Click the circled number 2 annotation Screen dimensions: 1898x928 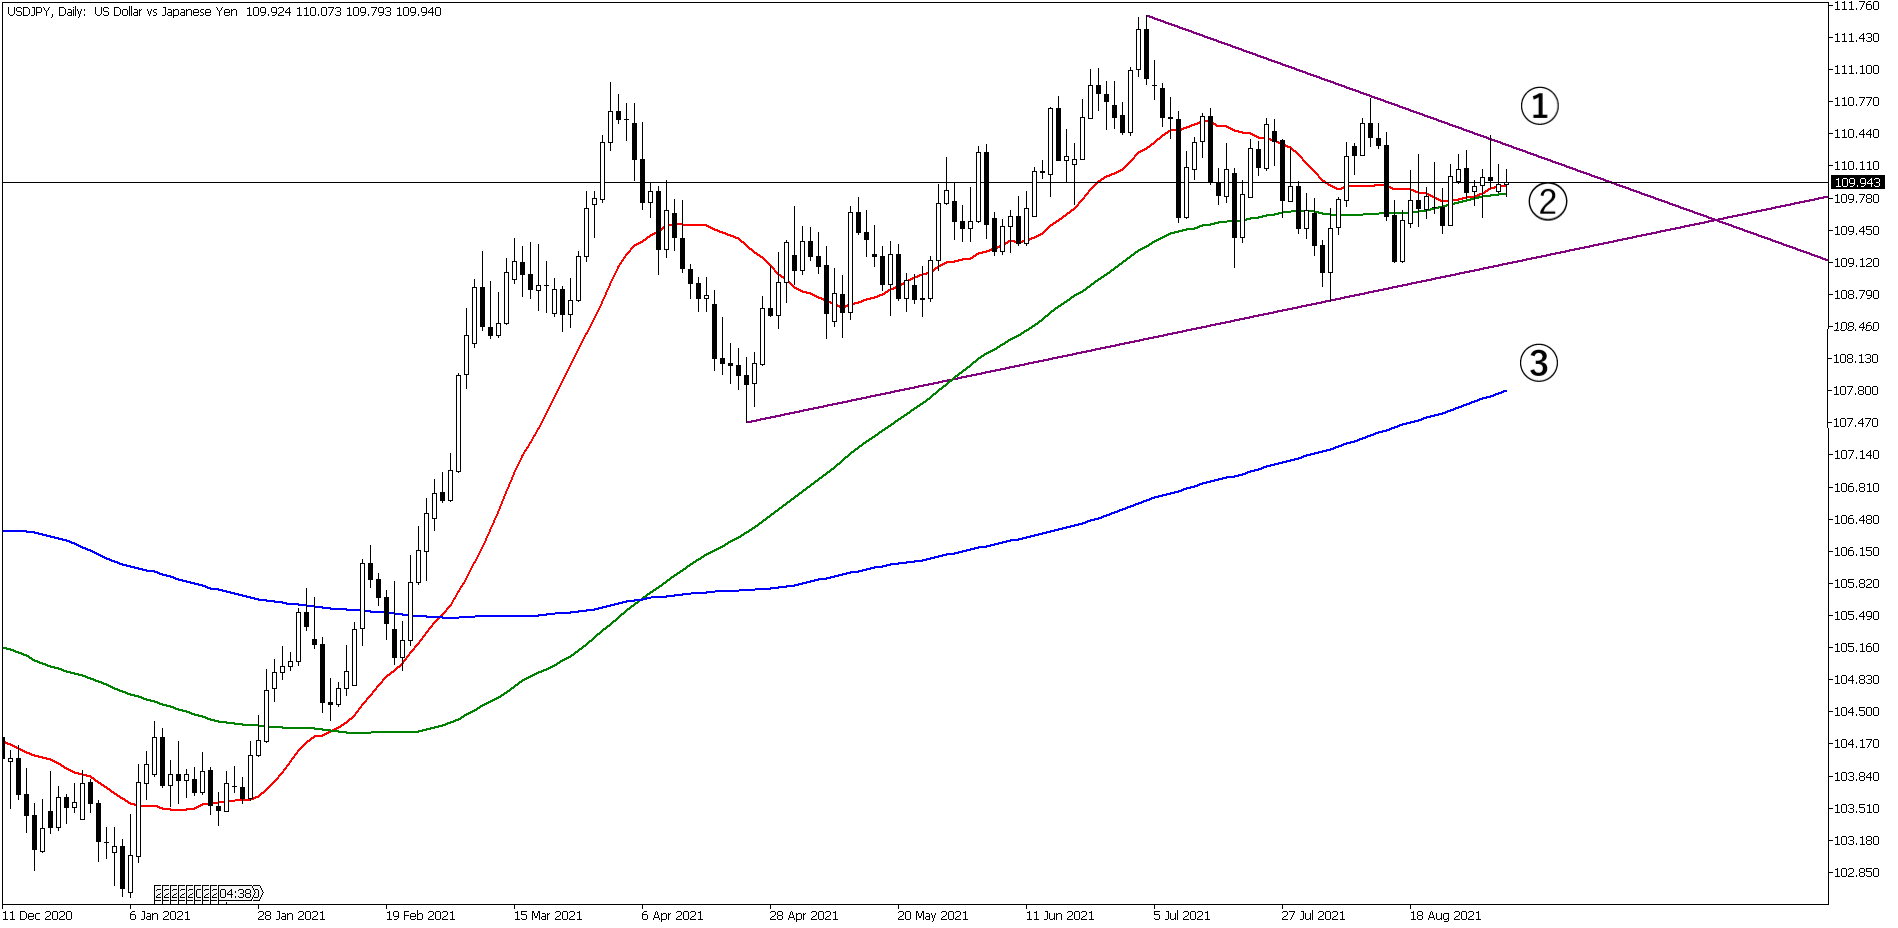pyautogui.click(x=1547, y=202)
